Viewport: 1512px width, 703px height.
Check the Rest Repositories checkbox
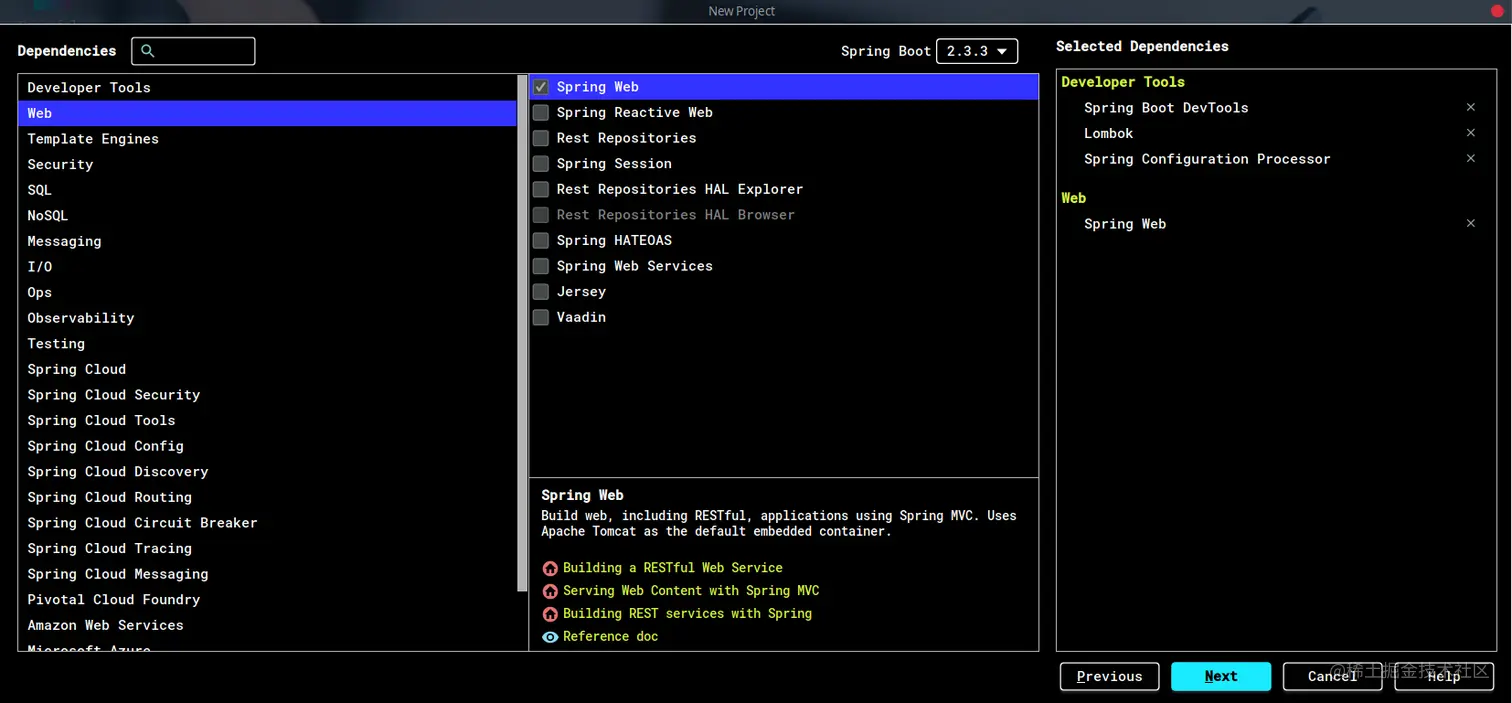click(x=541, y=138)
